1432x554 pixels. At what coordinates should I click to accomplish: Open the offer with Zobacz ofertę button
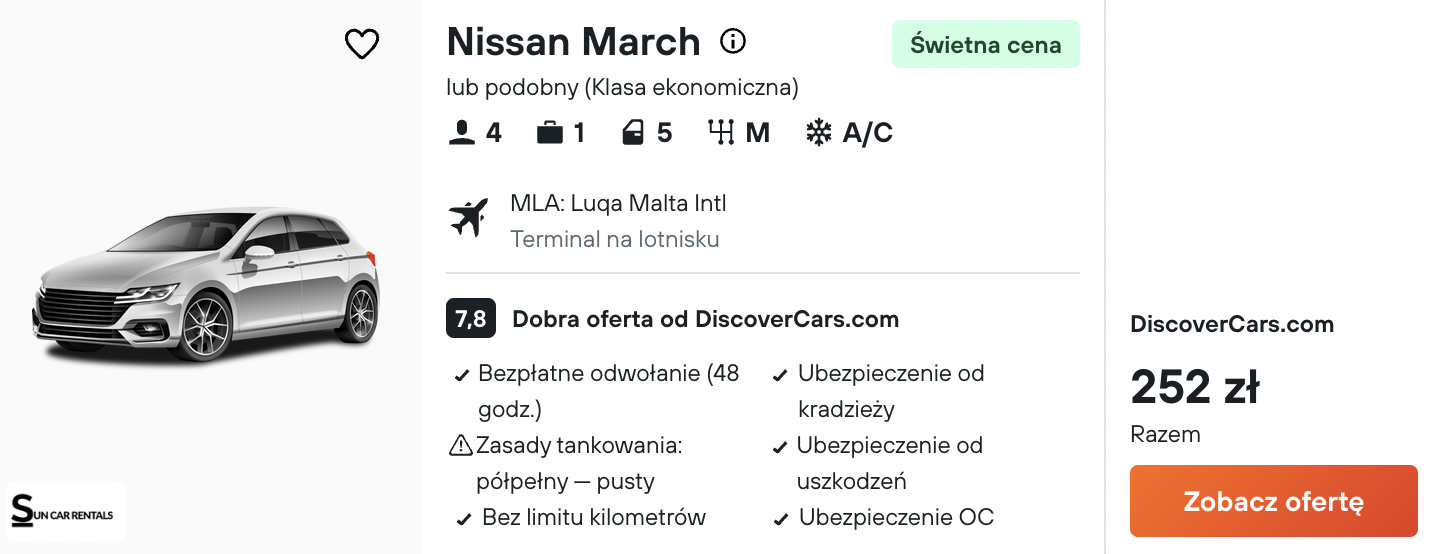[1274, 501]
